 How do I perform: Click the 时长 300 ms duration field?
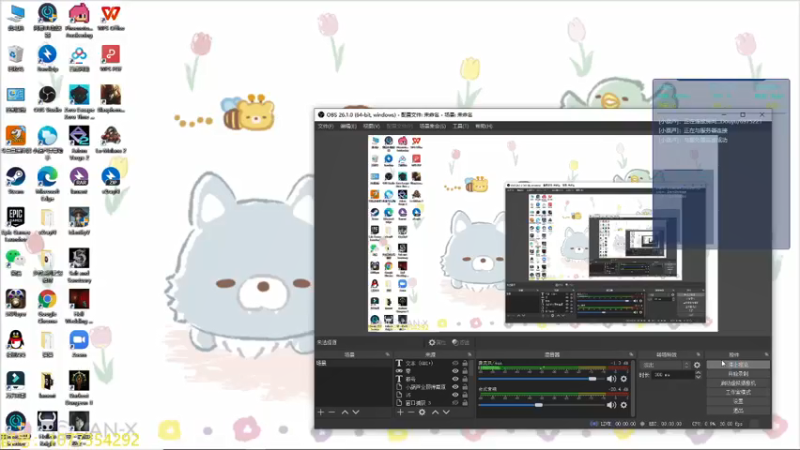[673, 375]
